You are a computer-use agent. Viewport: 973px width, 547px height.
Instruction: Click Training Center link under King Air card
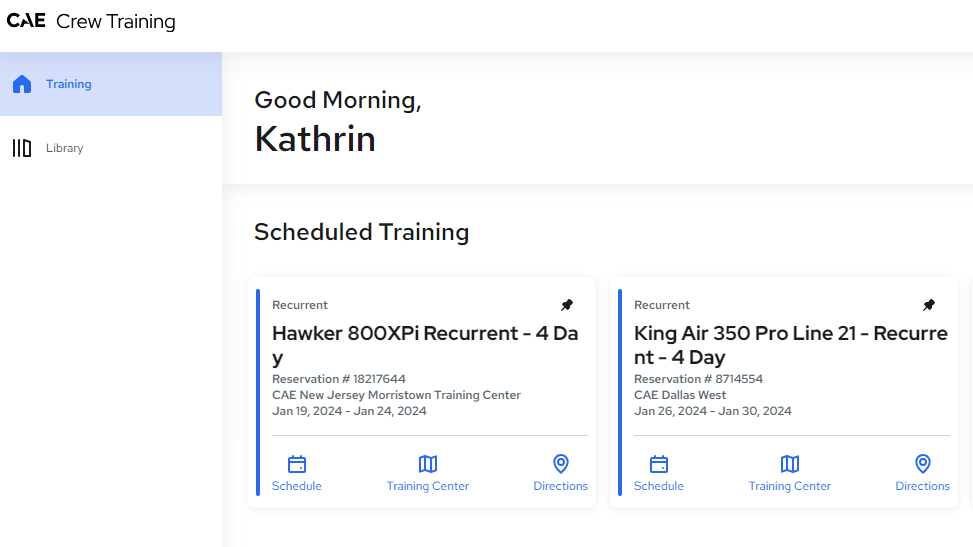pyautogui.click(x=789, y=486)
